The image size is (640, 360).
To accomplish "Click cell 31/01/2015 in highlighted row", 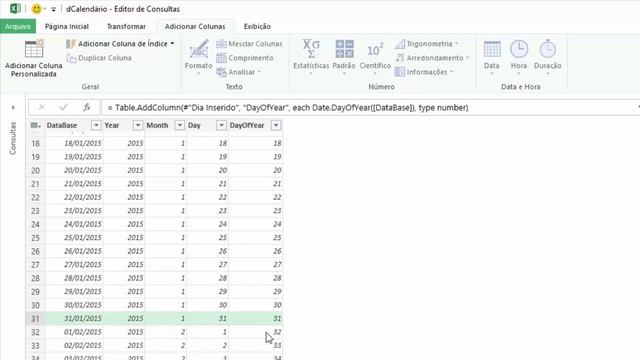I will coord(74,318).
